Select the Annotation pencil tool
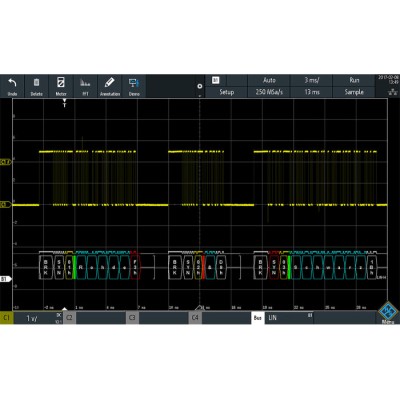Image resolution: width=400 pixels, height=400 pixels. tap(110, 86)
